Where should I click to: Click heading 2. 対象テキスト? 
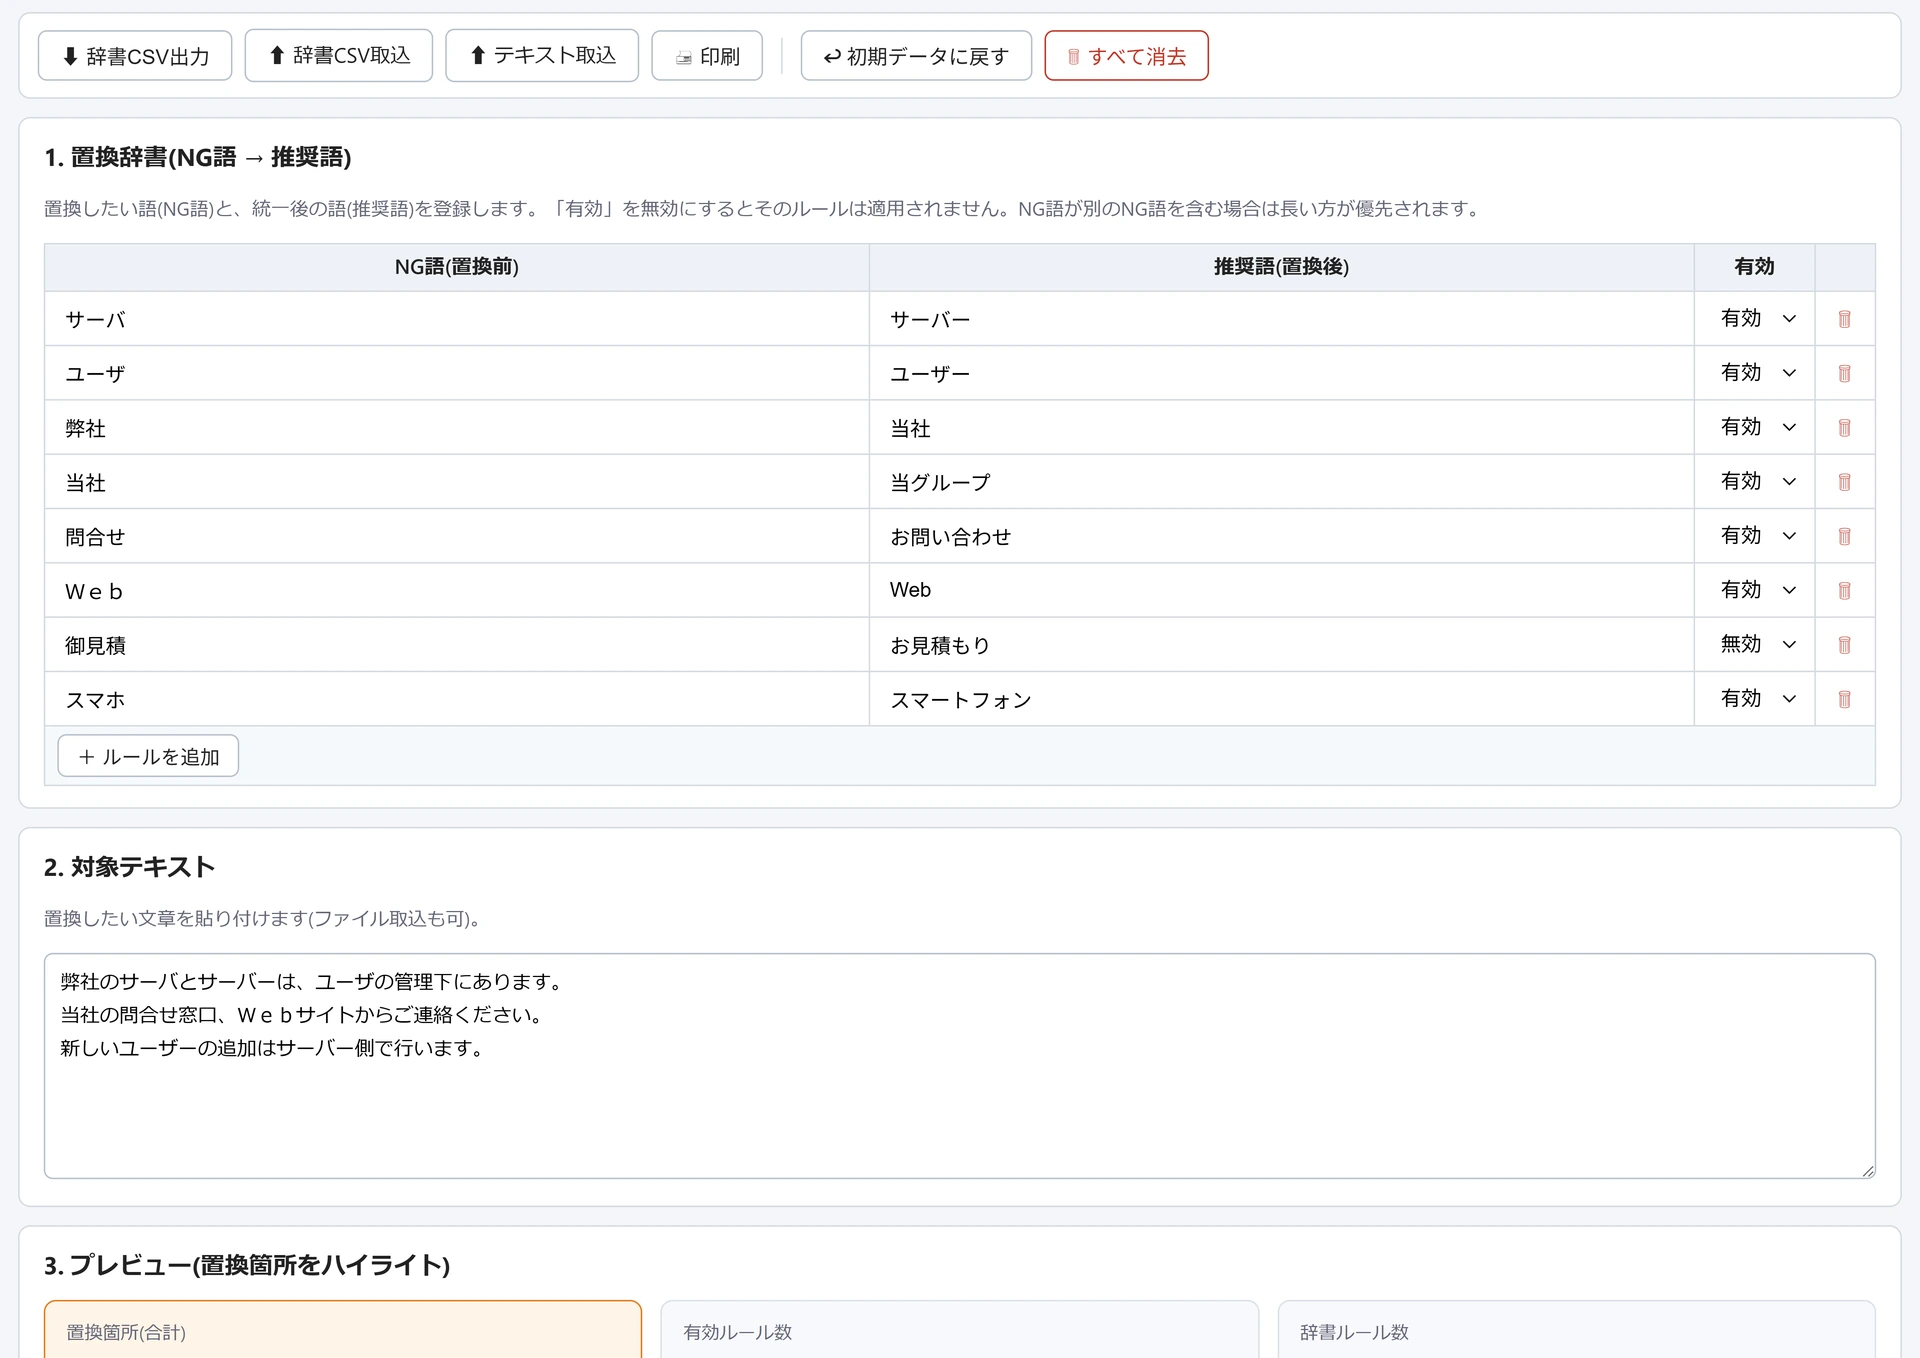point(129,867)
